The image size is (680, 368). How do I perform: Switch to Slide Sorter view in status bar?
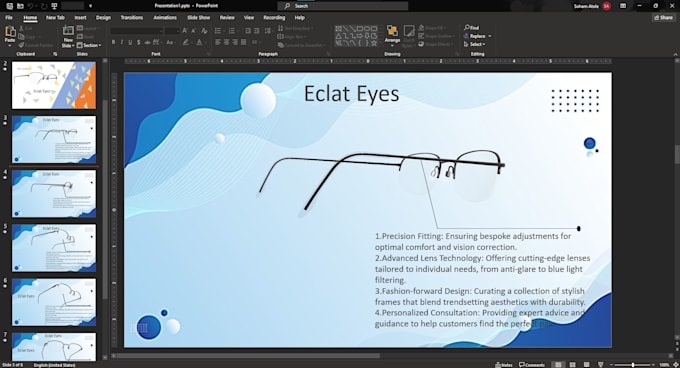pyautogui.click(x=572, y=365)
